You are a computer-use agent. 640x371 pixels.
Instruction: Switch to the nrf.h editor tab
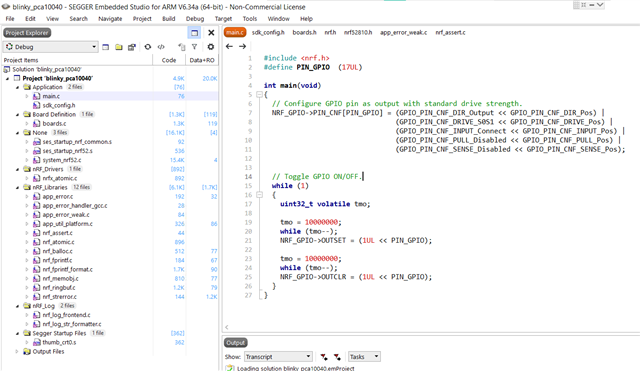pos(330,32)
